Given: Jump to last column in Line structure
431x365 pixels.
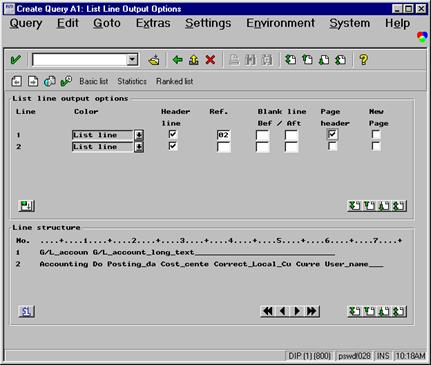Looking at the screenshot, I should (x=312, y=311).
